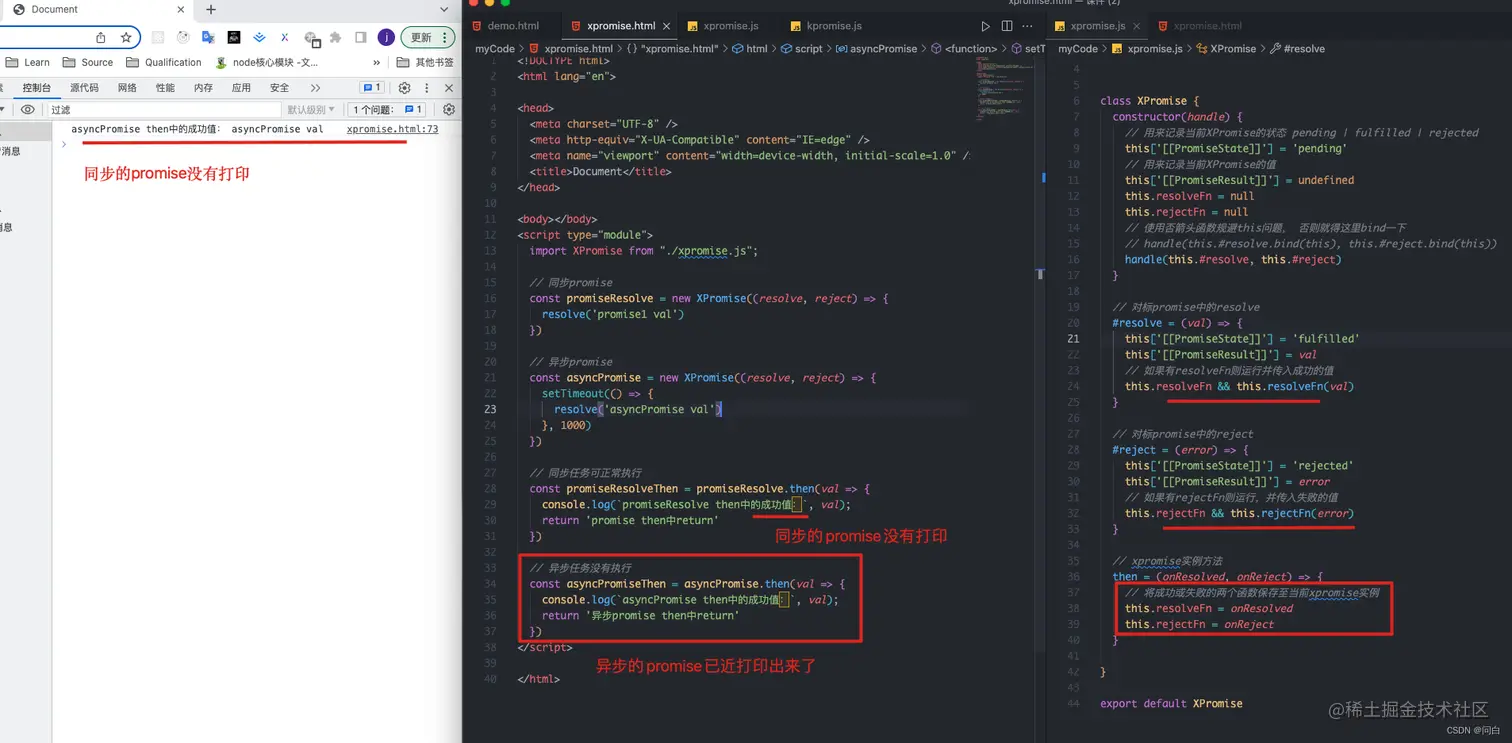The width and height of the screenshot is (1512, 743).
Task: Click line number 23 in left editor
Action: coord(490,409)
